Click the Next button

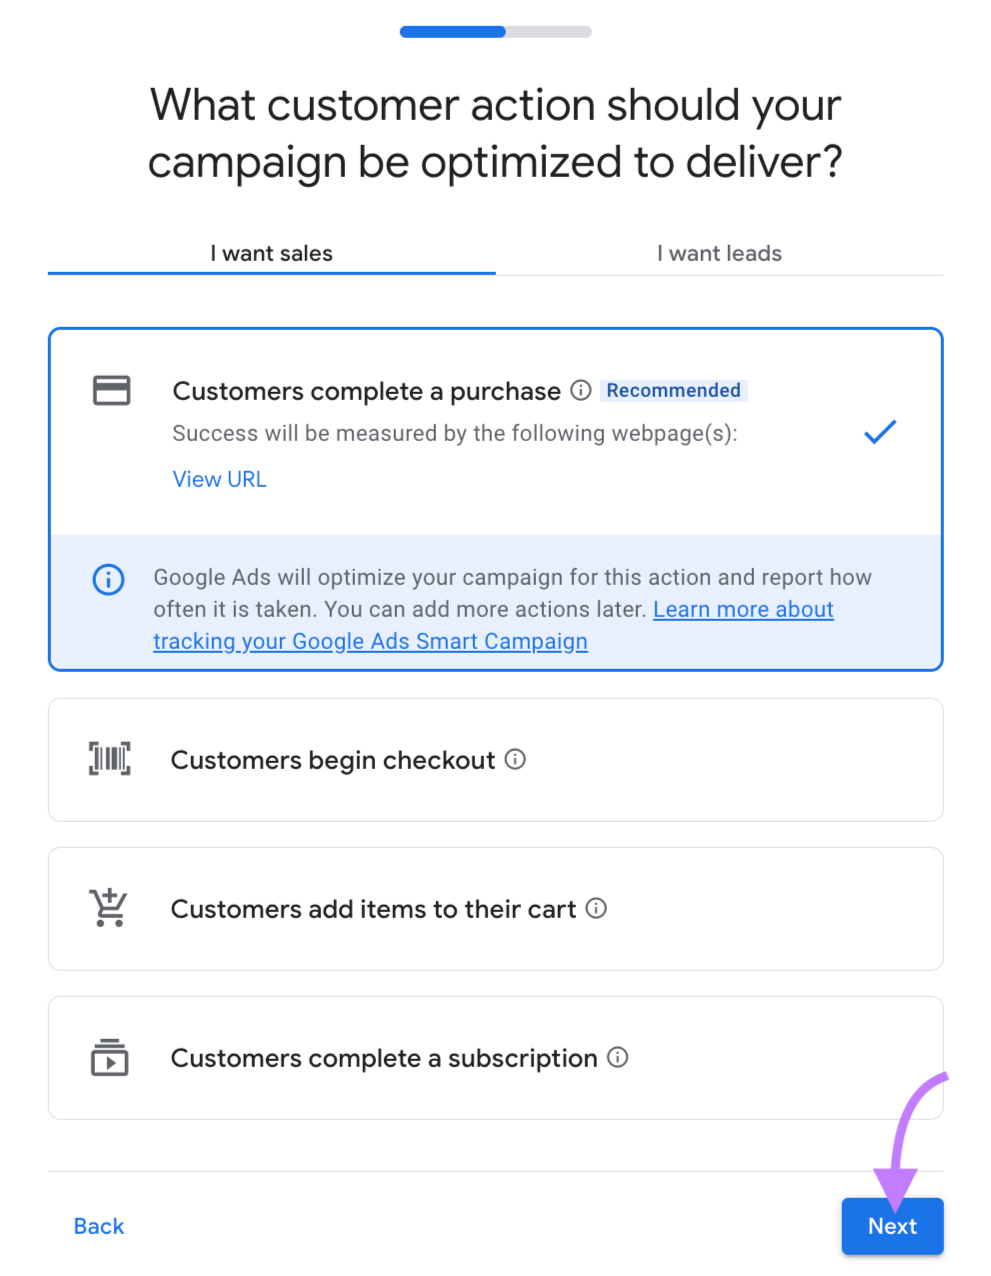[892, 1226]
